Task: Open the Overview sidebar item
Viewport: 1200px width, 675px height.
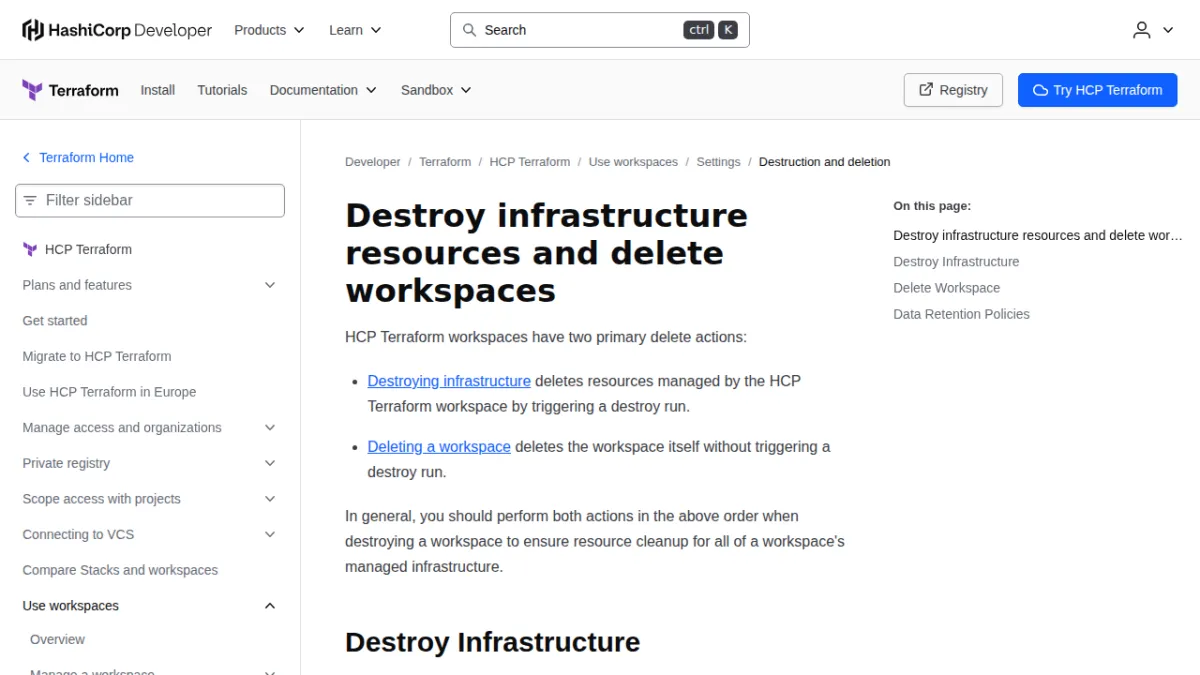Action: click(x=57, y=640)
